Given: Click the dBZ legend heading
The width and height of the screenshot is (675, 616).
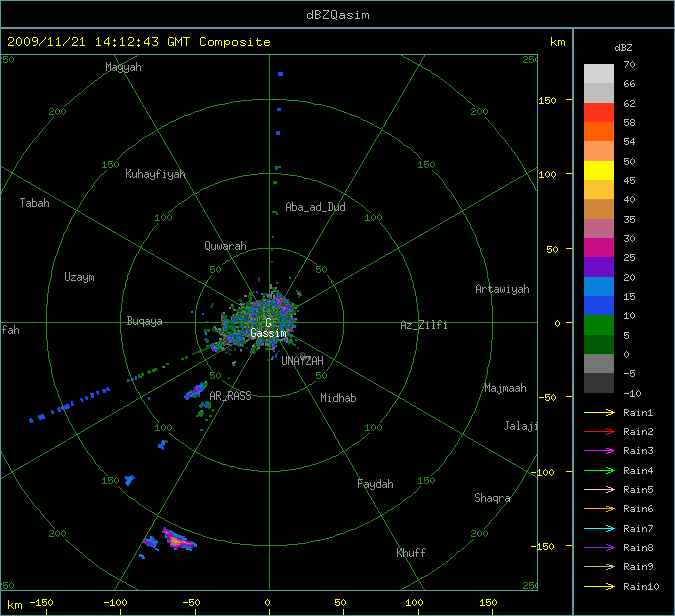Looking at the screenshot, I should pyautogui.click(x=623, y=48).
